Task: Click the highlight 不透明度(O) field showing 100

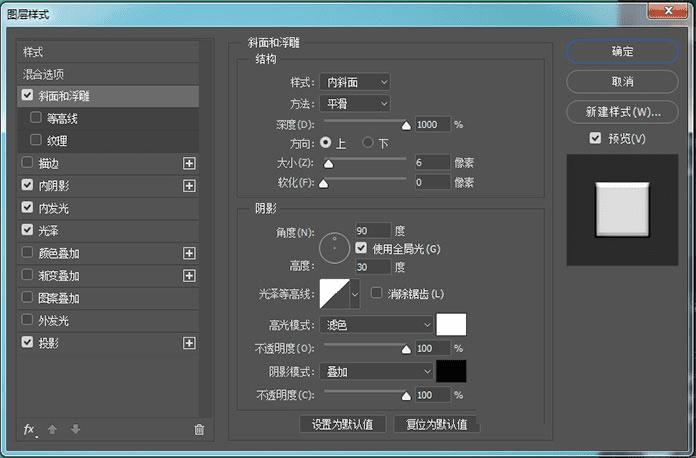Action: (432, 348)
